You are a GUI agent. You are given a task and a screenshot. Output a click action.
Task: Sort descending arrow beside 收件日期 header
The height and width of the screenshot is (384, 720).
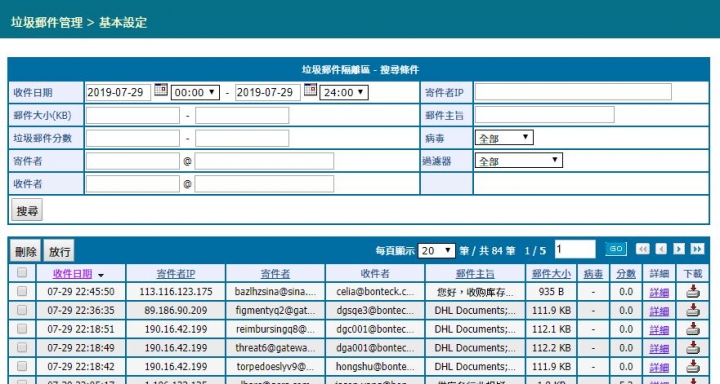point(101,275)
